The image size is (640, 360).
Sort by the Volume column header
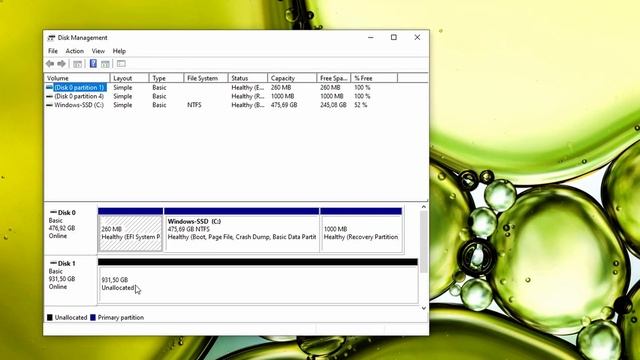77,78
